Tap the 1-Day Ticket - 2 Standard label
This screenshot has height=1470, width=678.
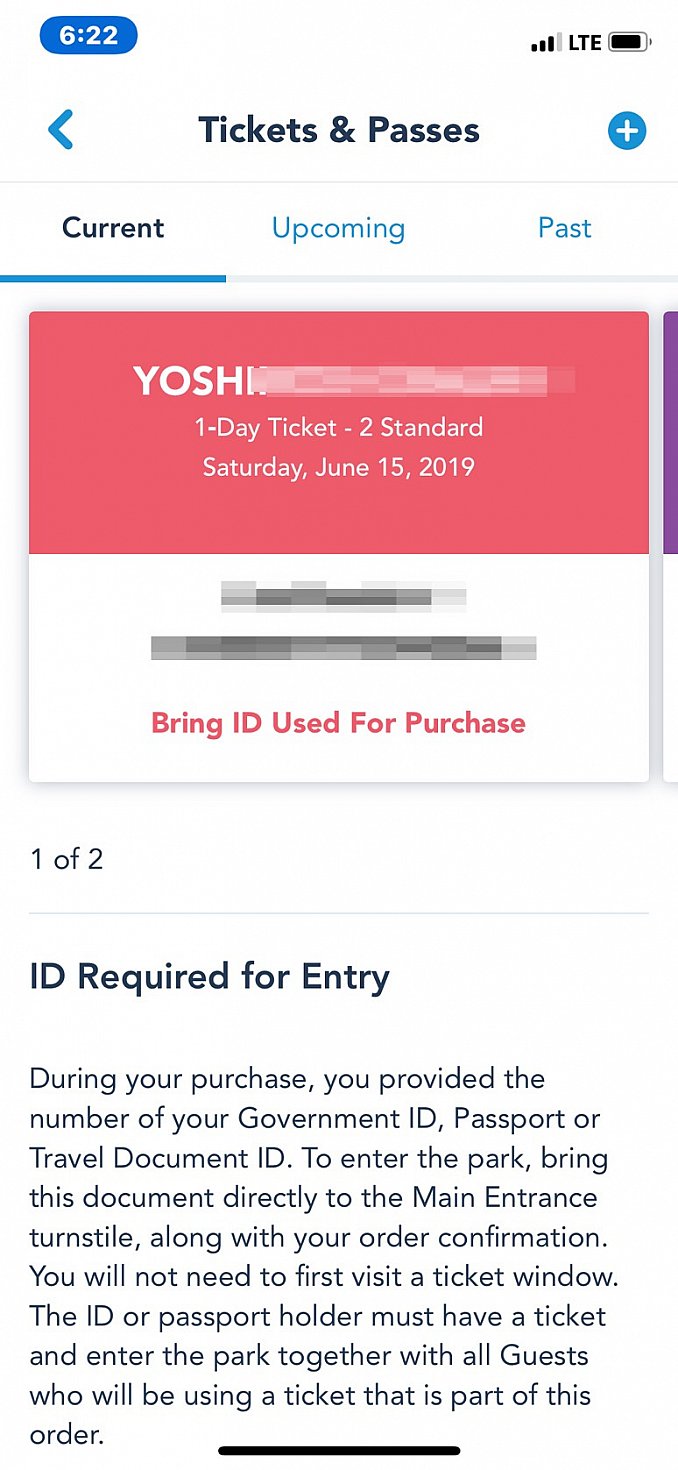click(339, 428)
